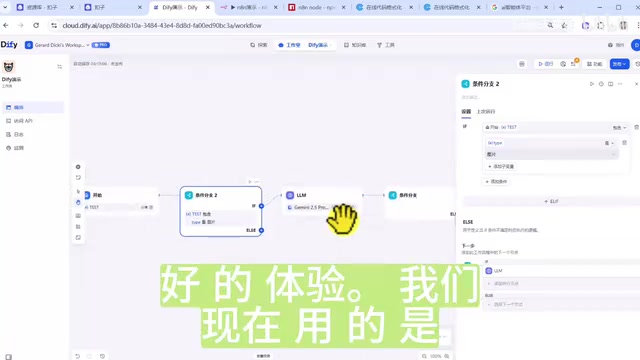Image resolution: width=640 pixels, height=360 pixels.
Task: Click the type sub-variable selector
Action: (x=495, y=143)
